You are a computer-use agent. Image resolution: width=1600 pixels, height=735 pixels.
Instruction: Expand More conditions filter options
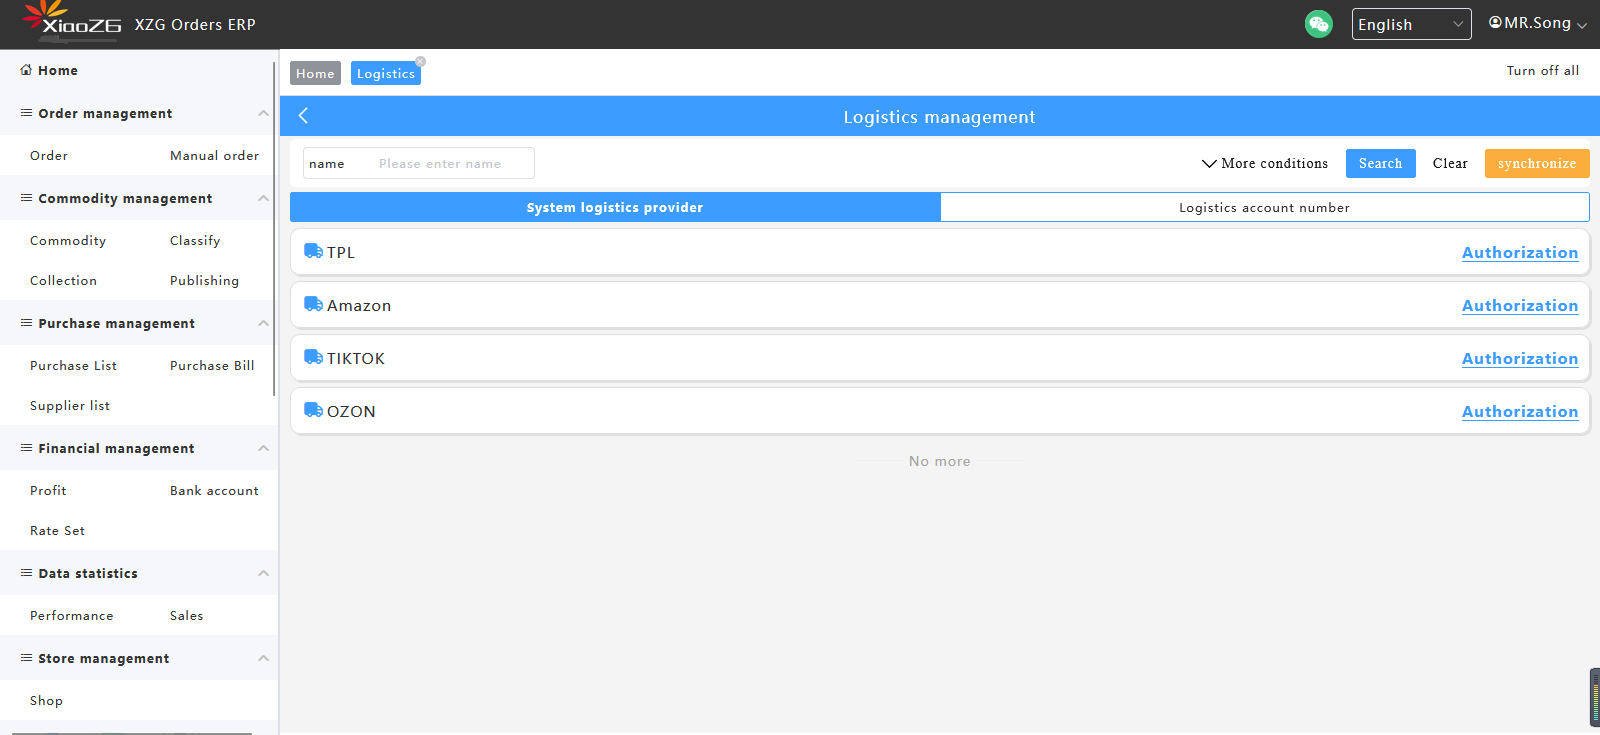(x=1265, y=163)
